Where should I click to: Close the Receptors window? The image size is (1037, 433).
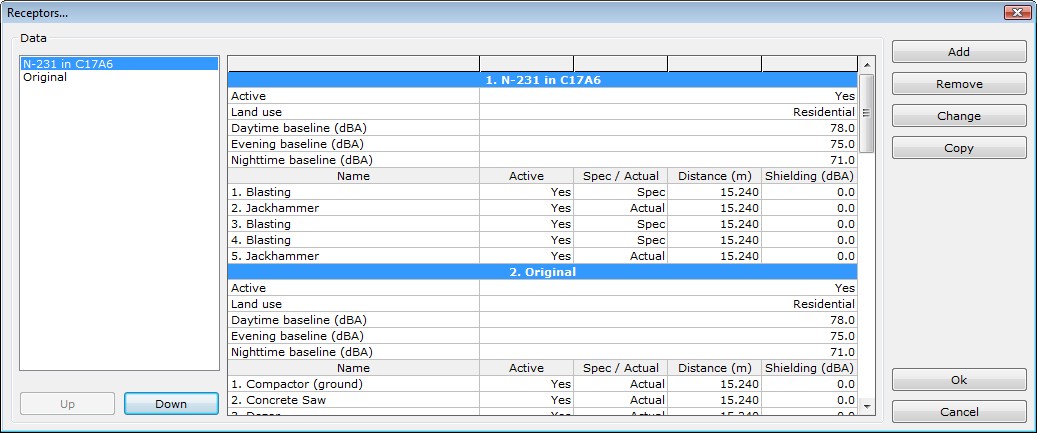1016,11
